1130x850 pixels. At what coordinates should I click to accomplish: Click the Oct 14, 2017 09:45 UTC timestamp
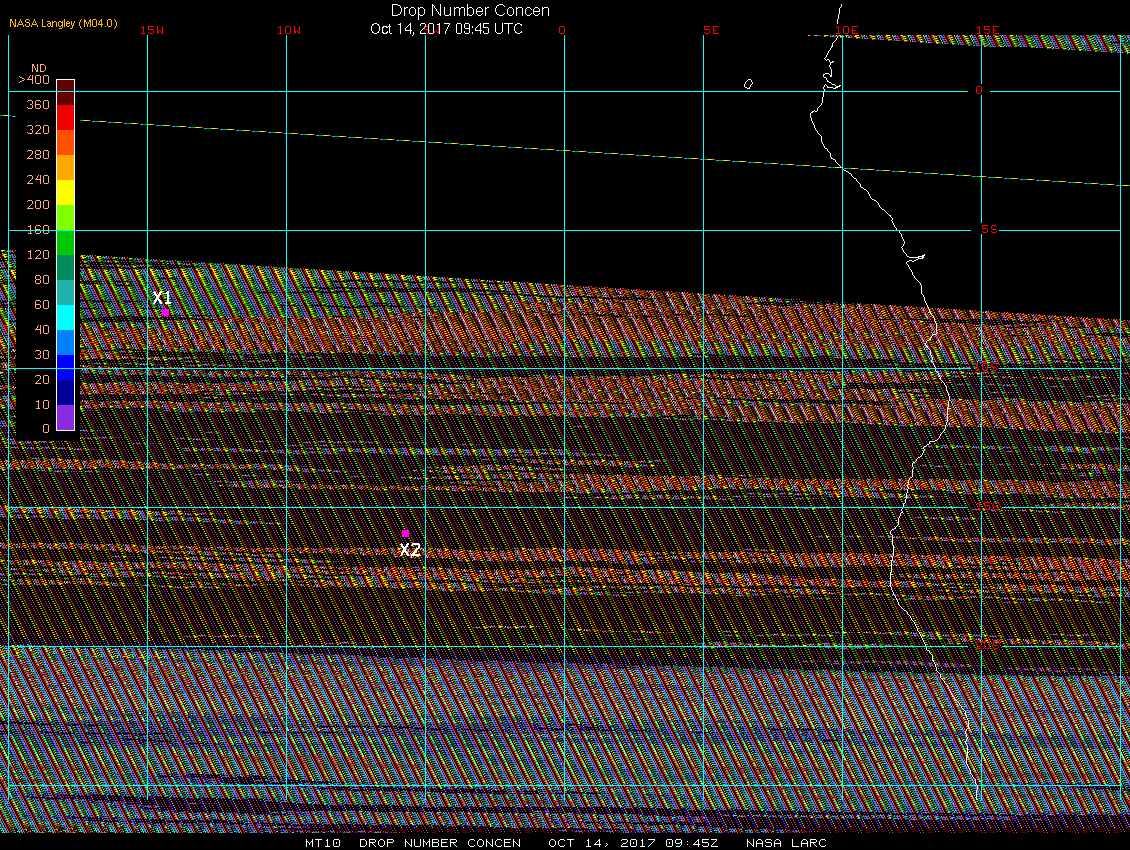[x=446, y=28]
